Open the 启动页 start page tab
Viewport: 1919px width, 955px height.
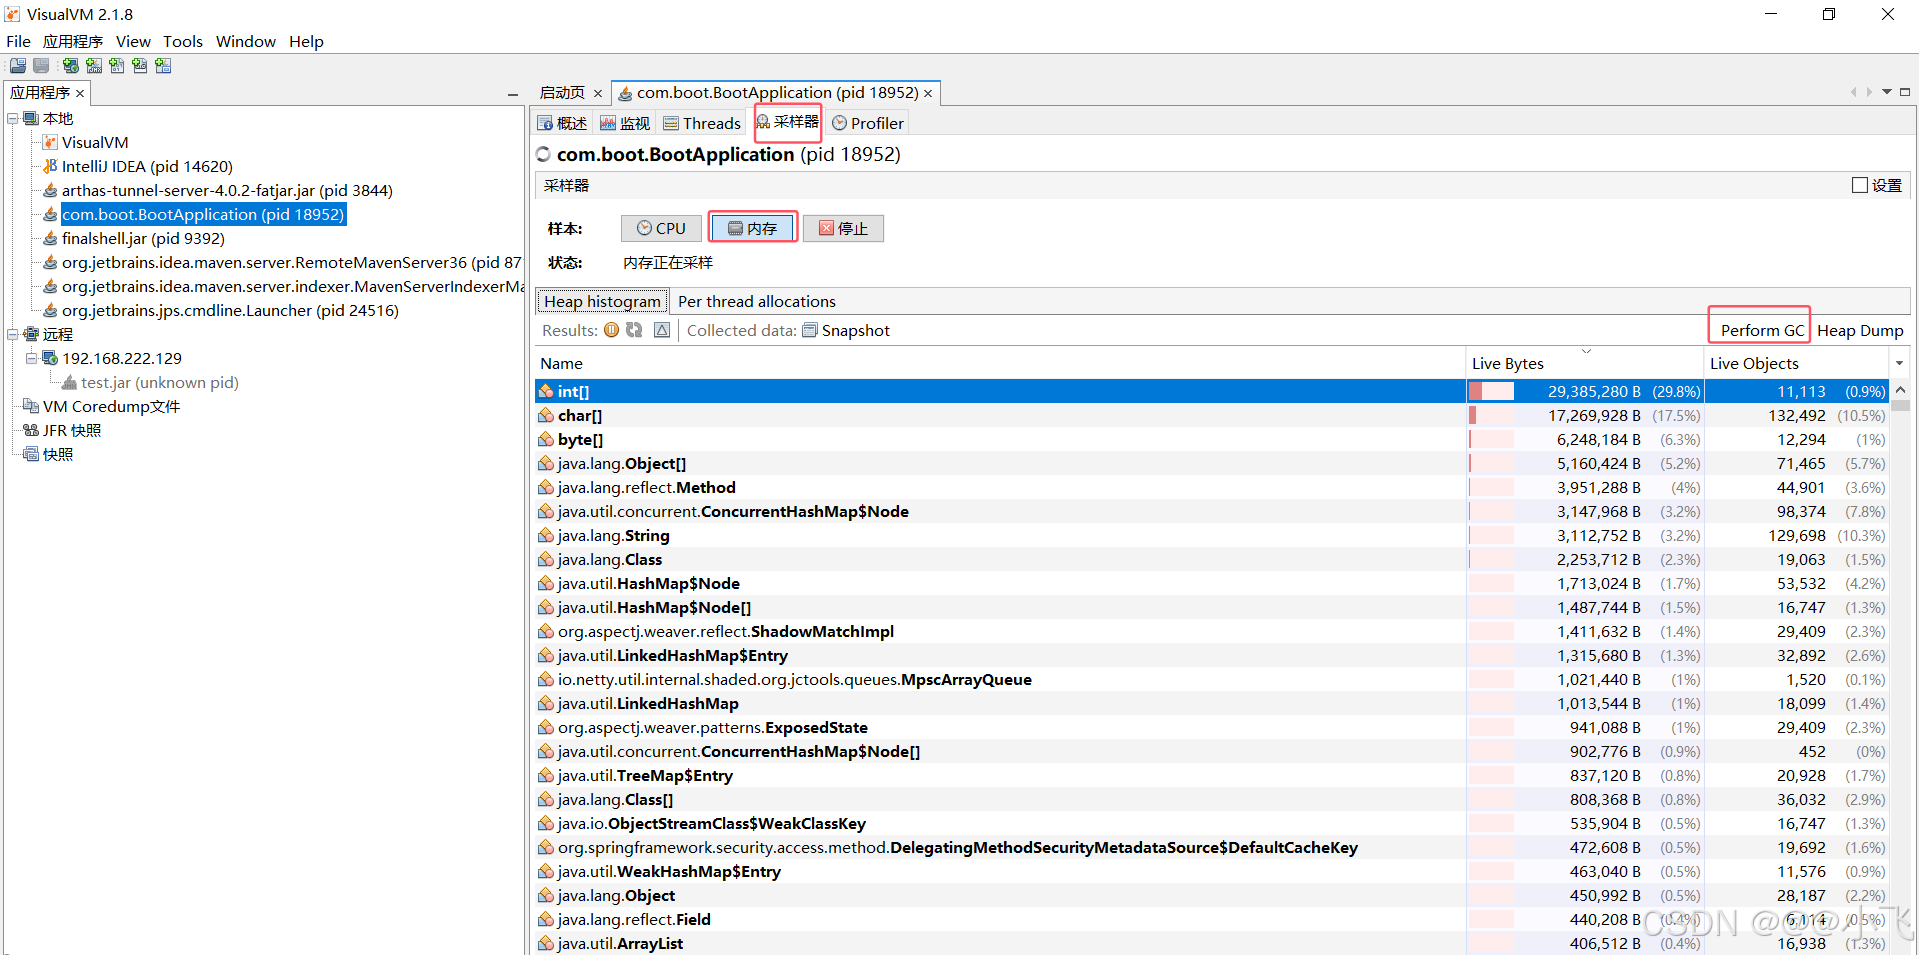coord(562,93)
